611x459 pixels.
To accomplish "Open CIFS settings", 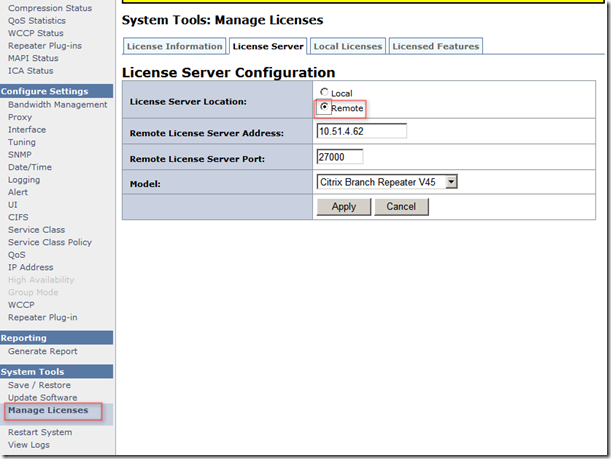I will tap(18, 217).
